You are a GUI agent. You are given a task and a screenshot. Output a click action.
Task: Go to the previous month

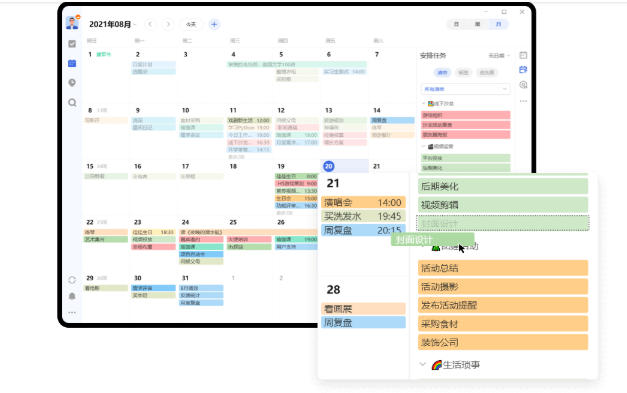[x=150, y=24]
